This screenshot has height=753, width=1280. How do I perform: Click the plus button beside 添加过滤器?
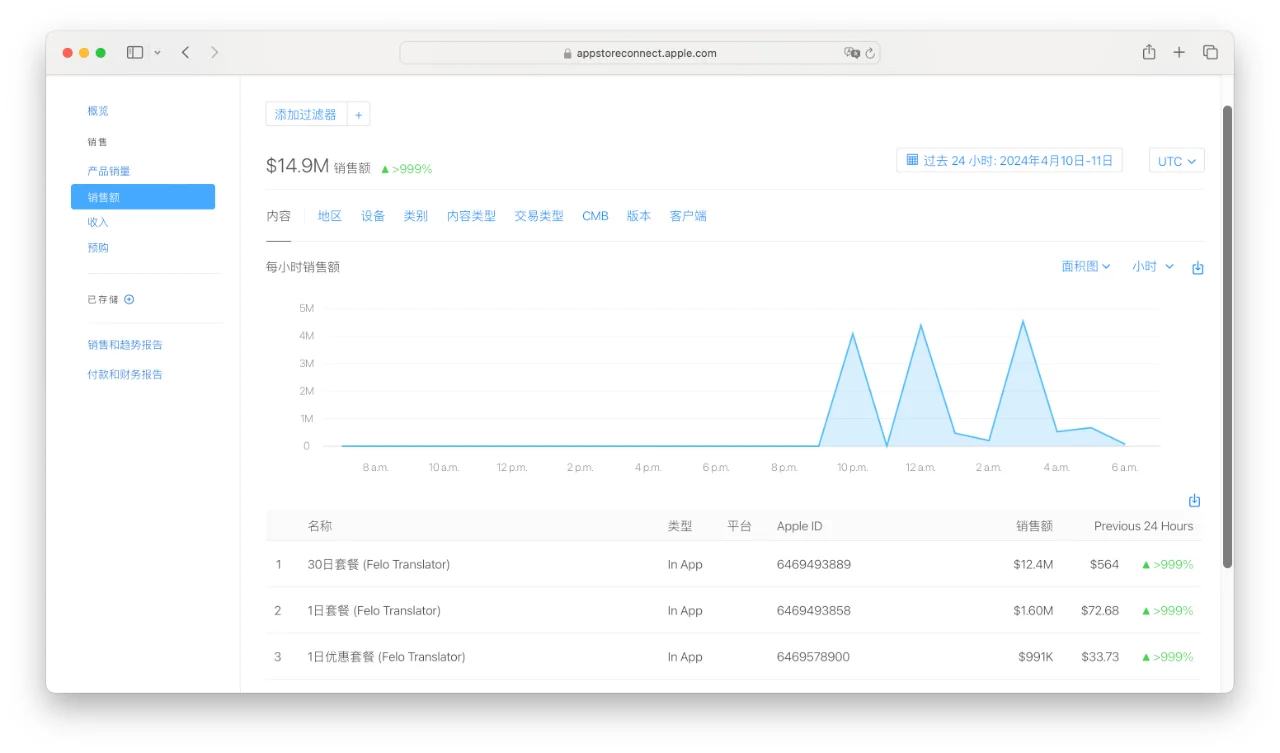359,115
